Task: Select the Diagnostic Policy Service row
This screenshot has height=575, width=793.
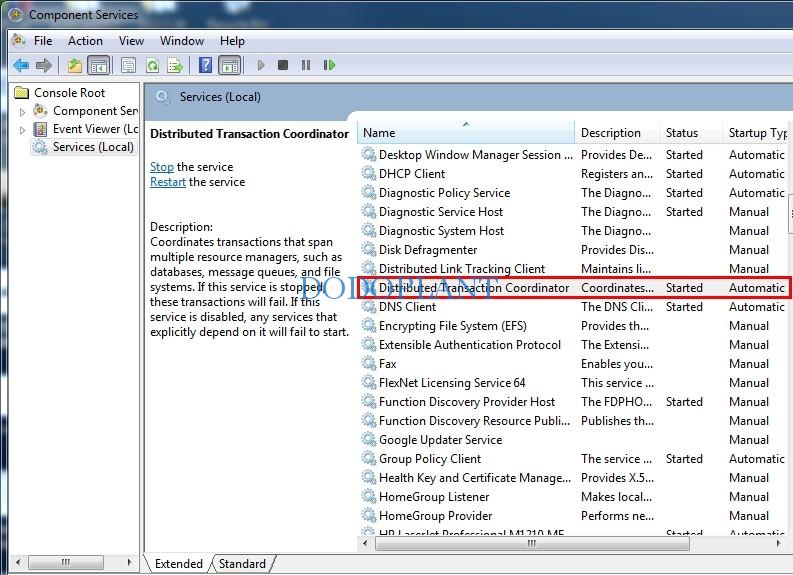Action: tap(574, 193)
